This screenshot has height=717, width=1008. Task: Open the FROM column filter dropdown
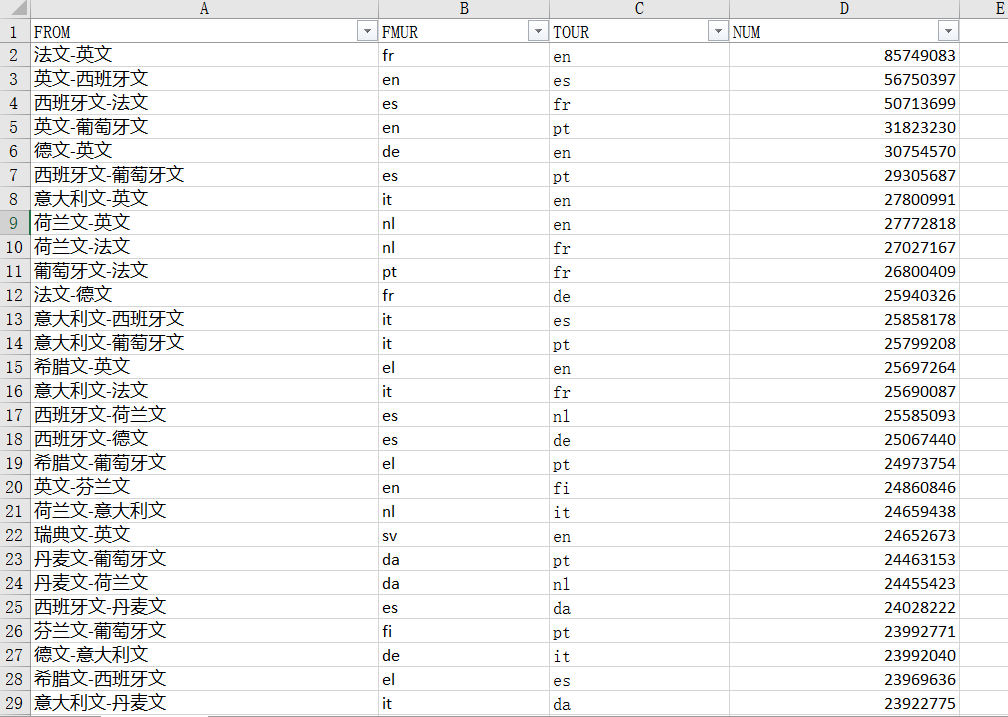[x=366, y=32]
